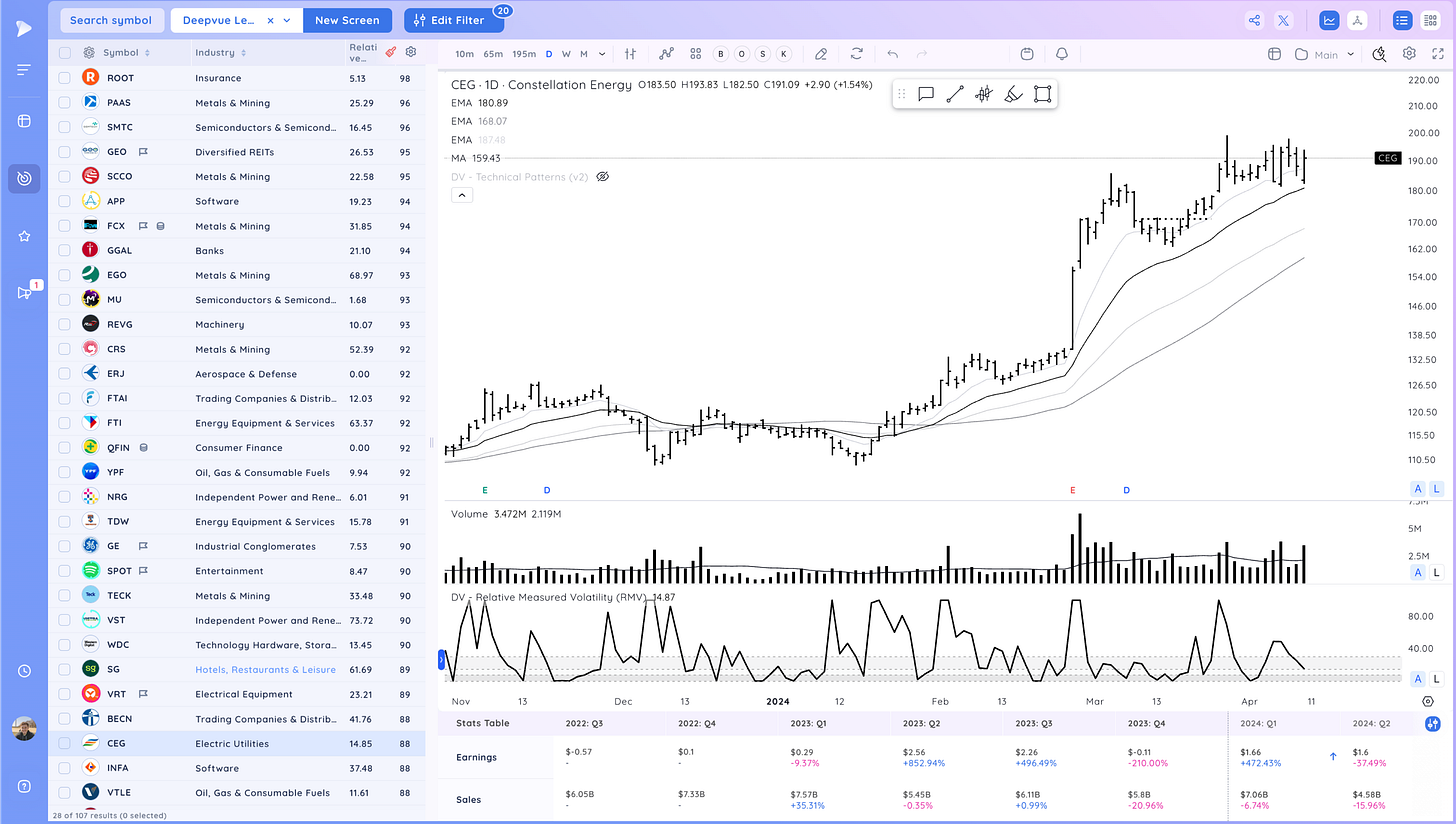Open the favorites star icon in sidebar
Screen dimensions: 1456x824
(x=24, y=236)
